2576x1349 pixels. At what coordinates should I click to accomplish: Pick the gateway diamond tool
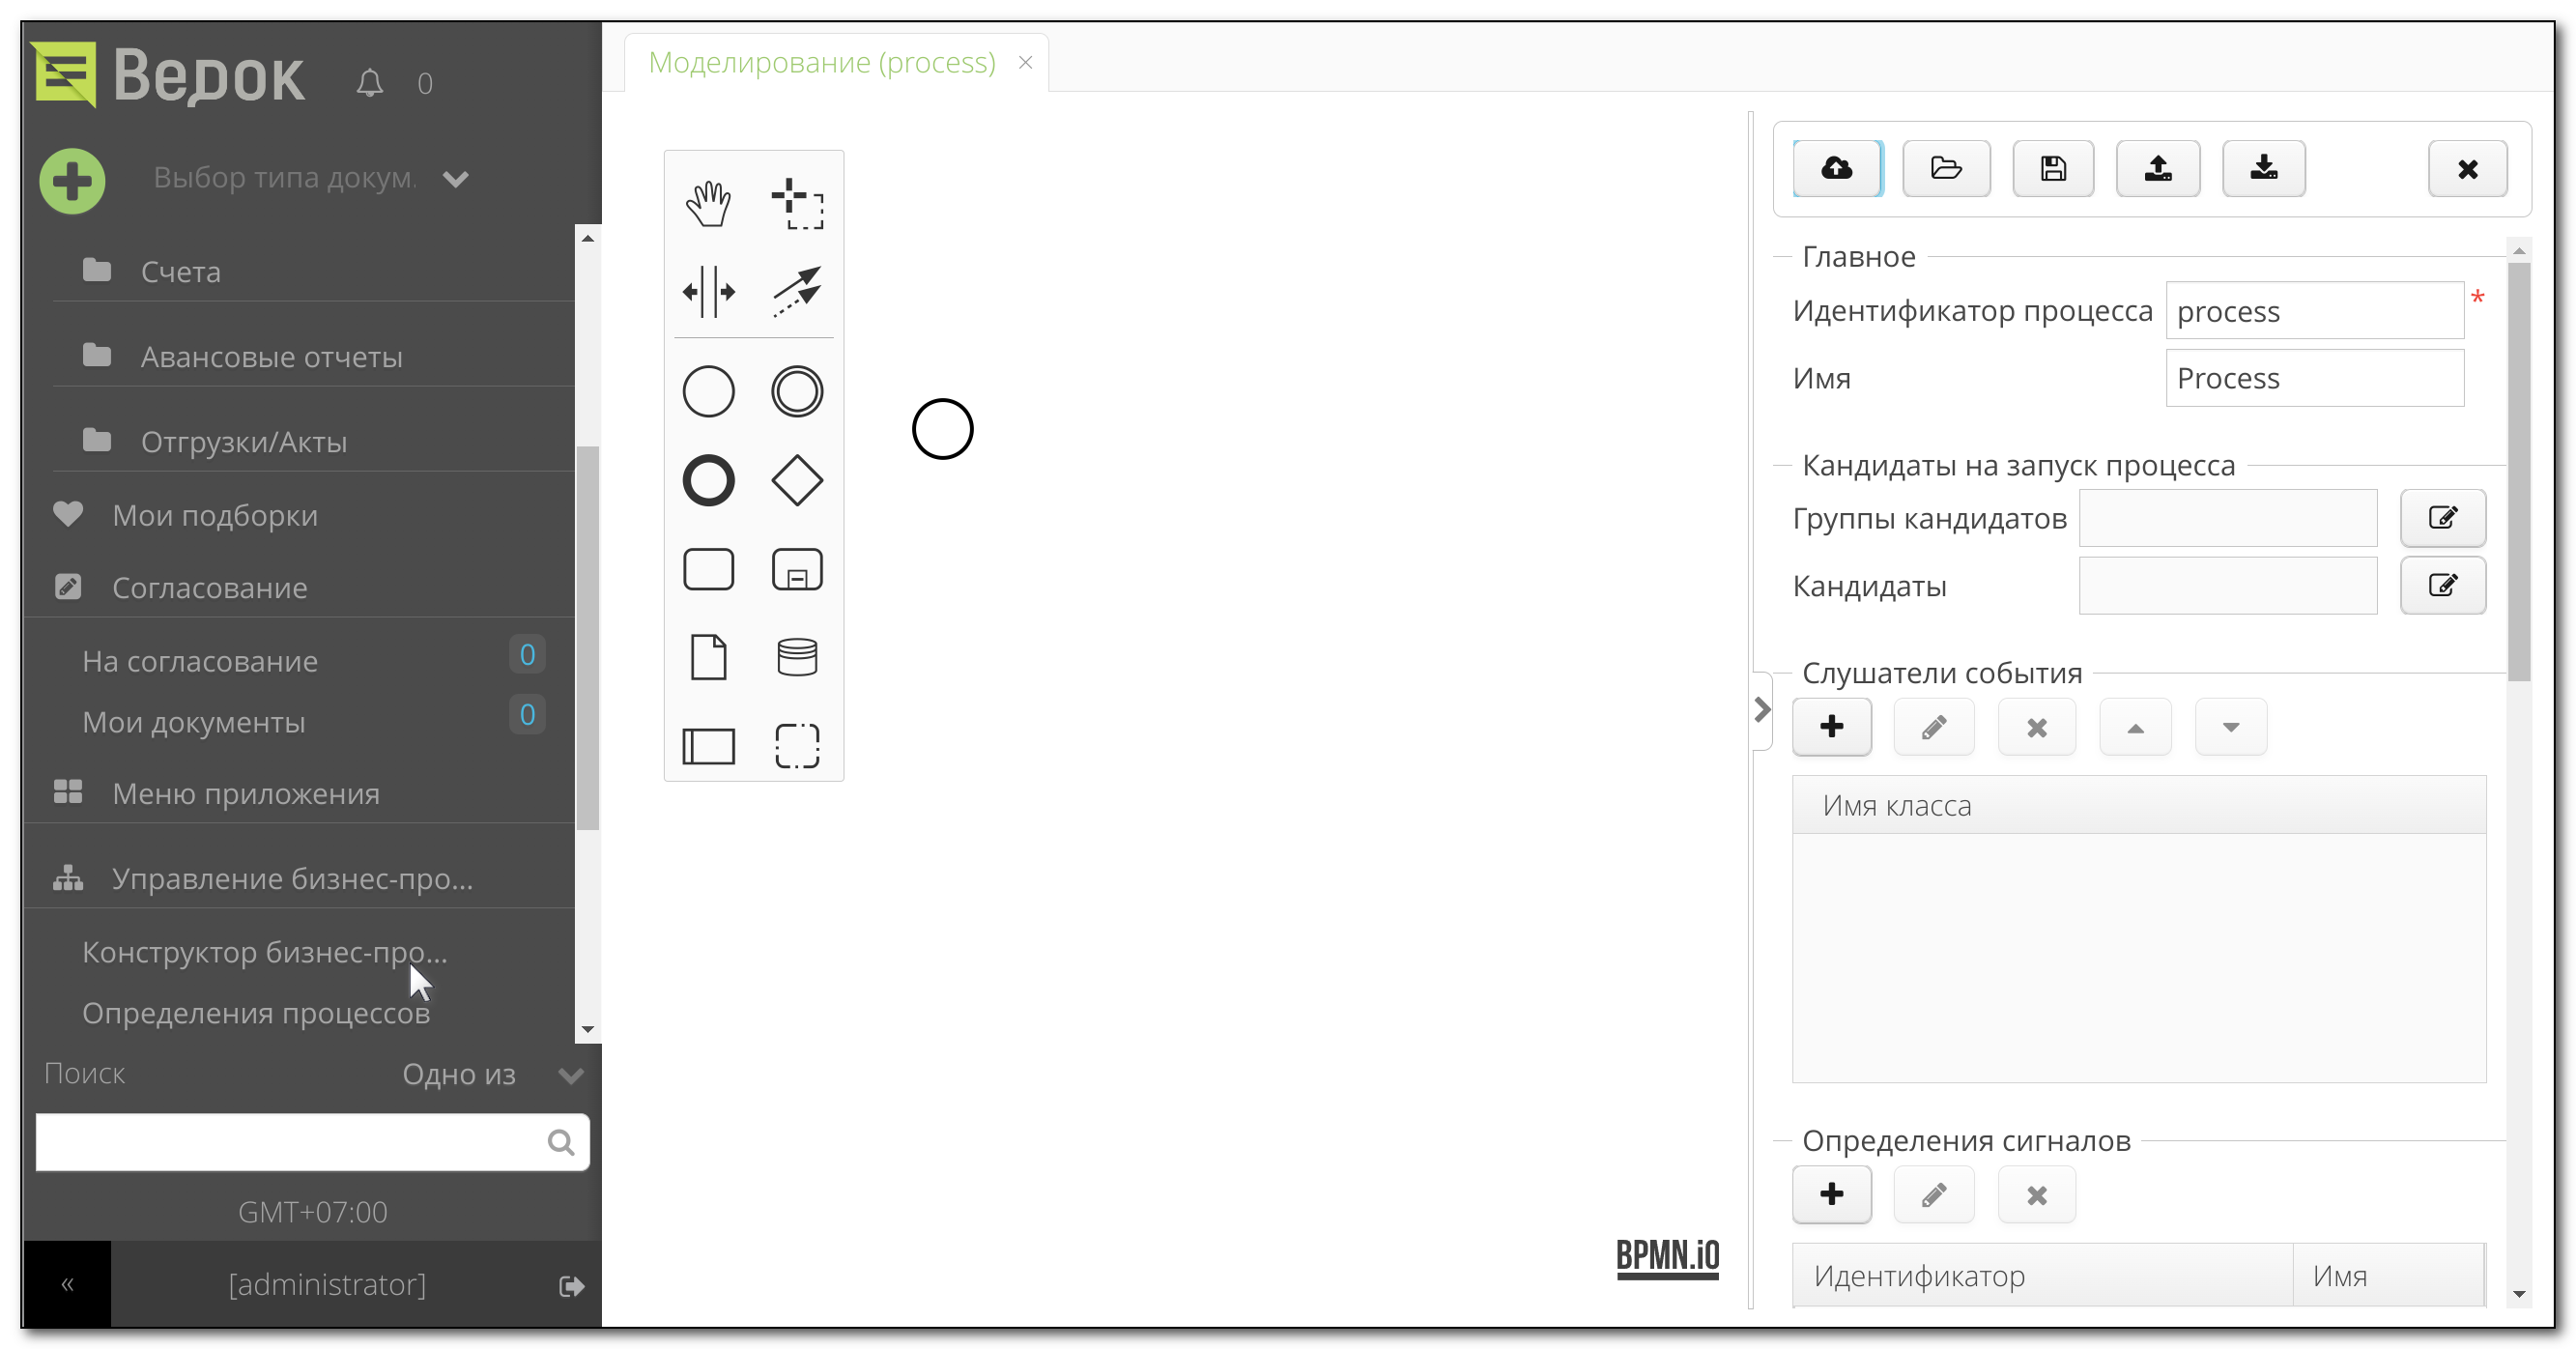click(x=797, y=479)
